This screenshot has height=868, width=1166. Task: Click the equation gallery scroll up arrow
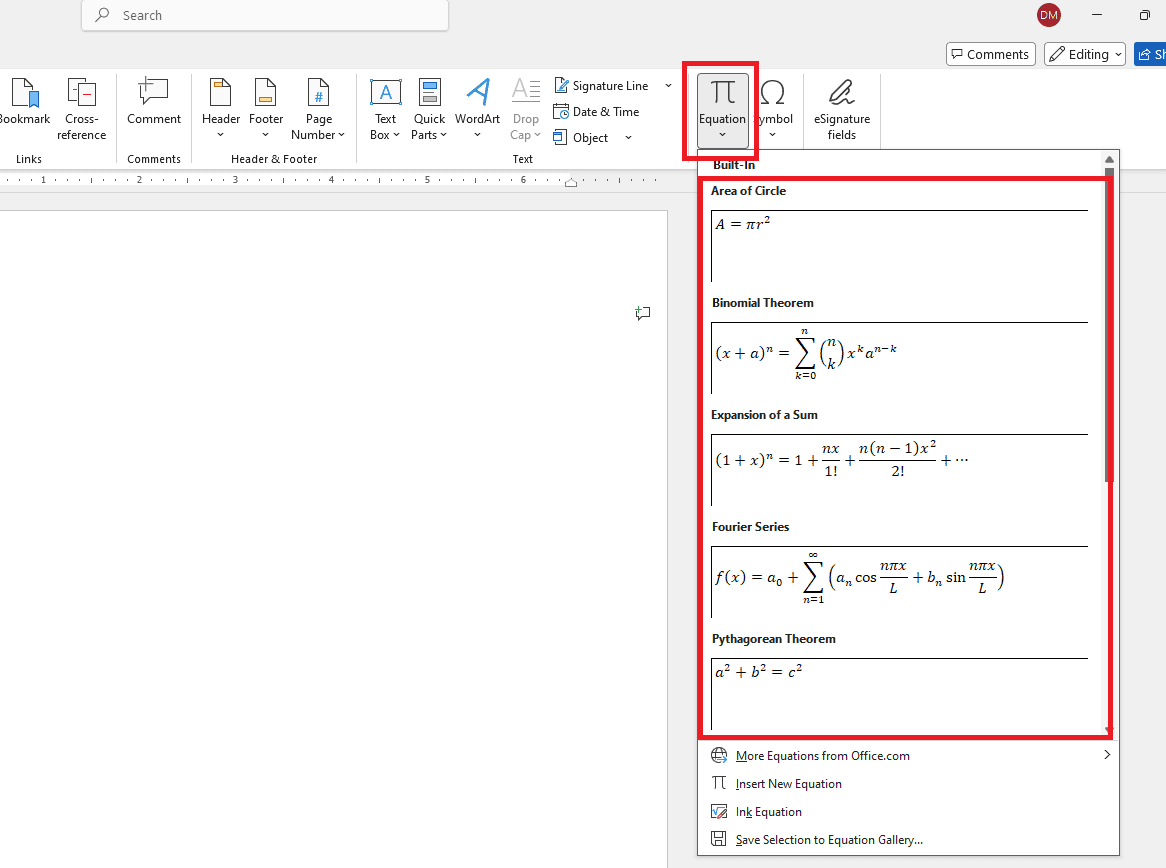click(1109, 159)
